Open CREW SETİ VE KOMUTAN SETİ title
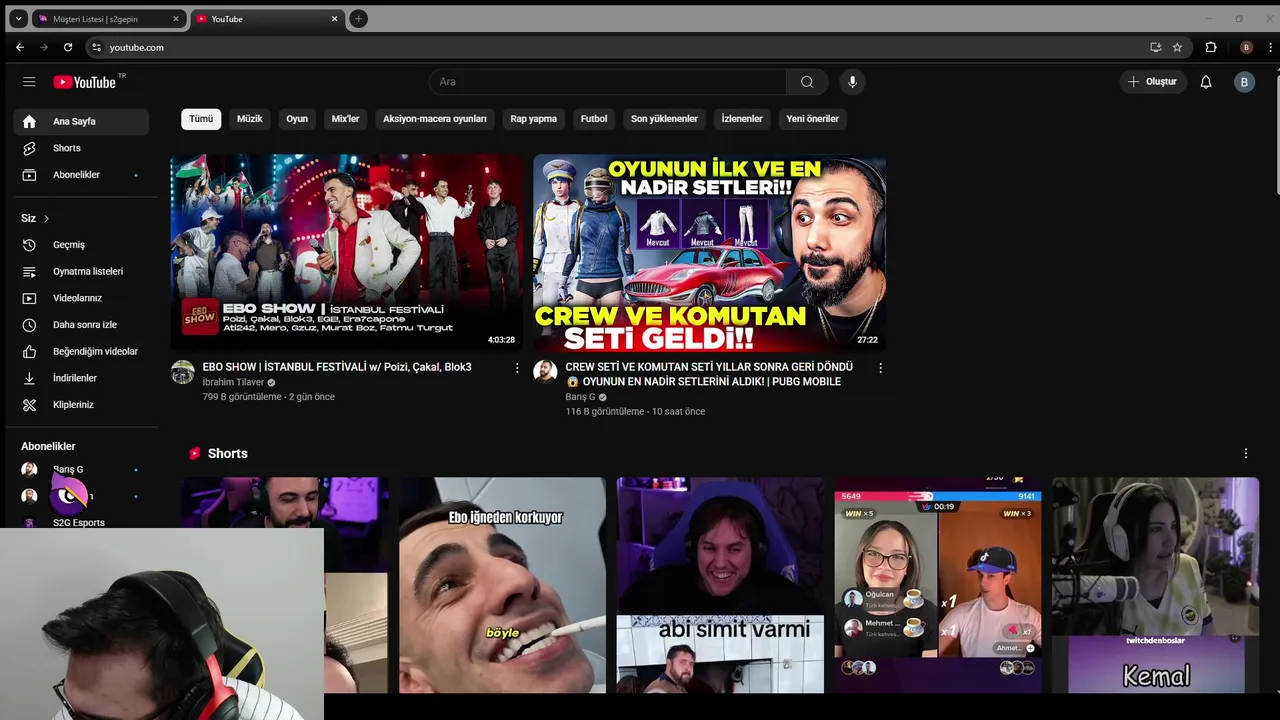This screenshot has width=1280, height=720. (709, 374)
